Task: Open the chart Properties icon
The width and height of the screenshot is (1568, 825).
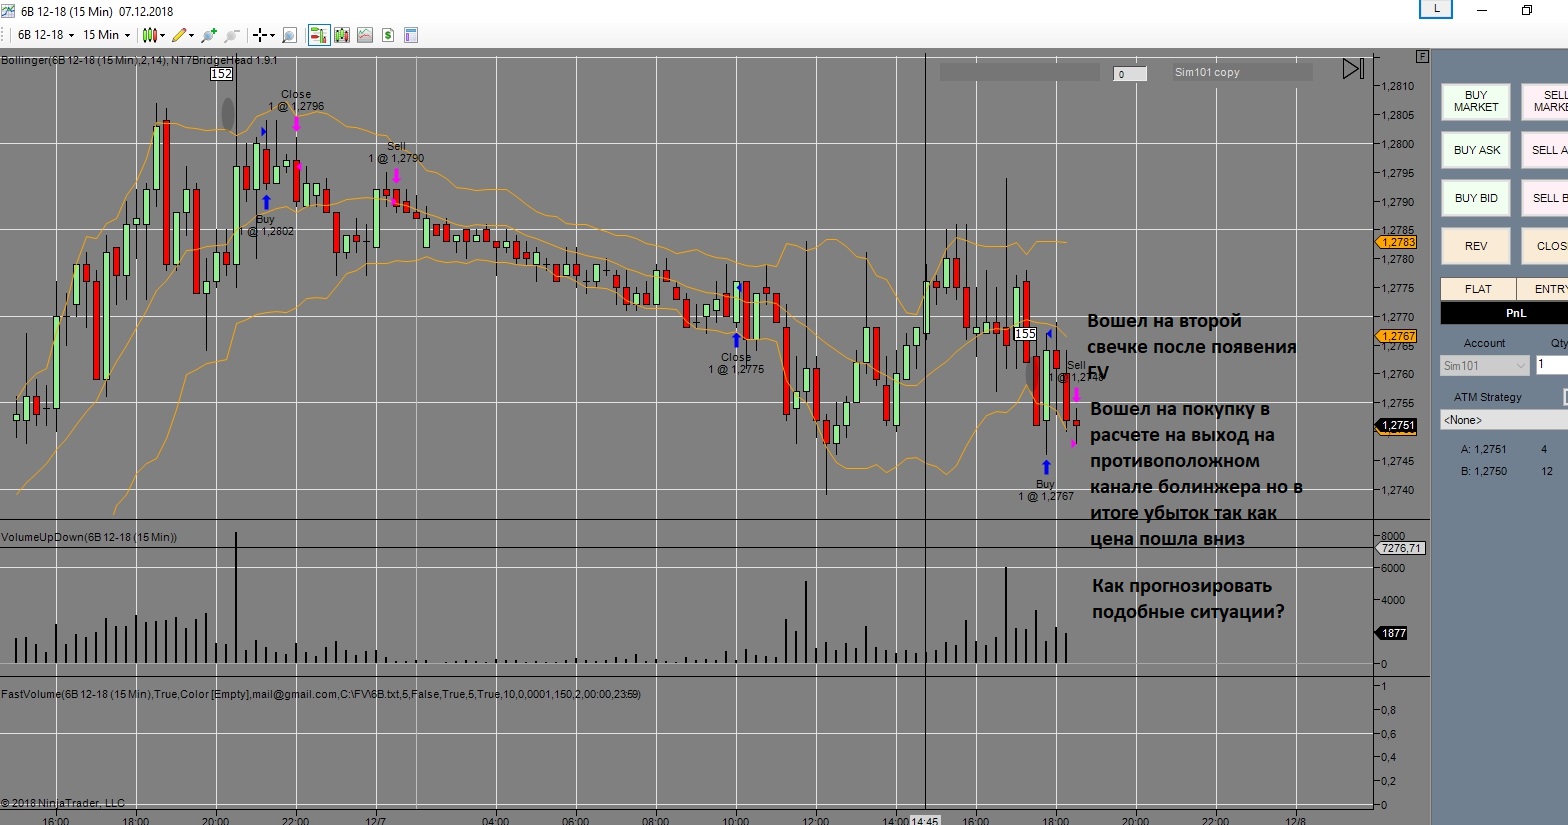Action: [411, 35]
